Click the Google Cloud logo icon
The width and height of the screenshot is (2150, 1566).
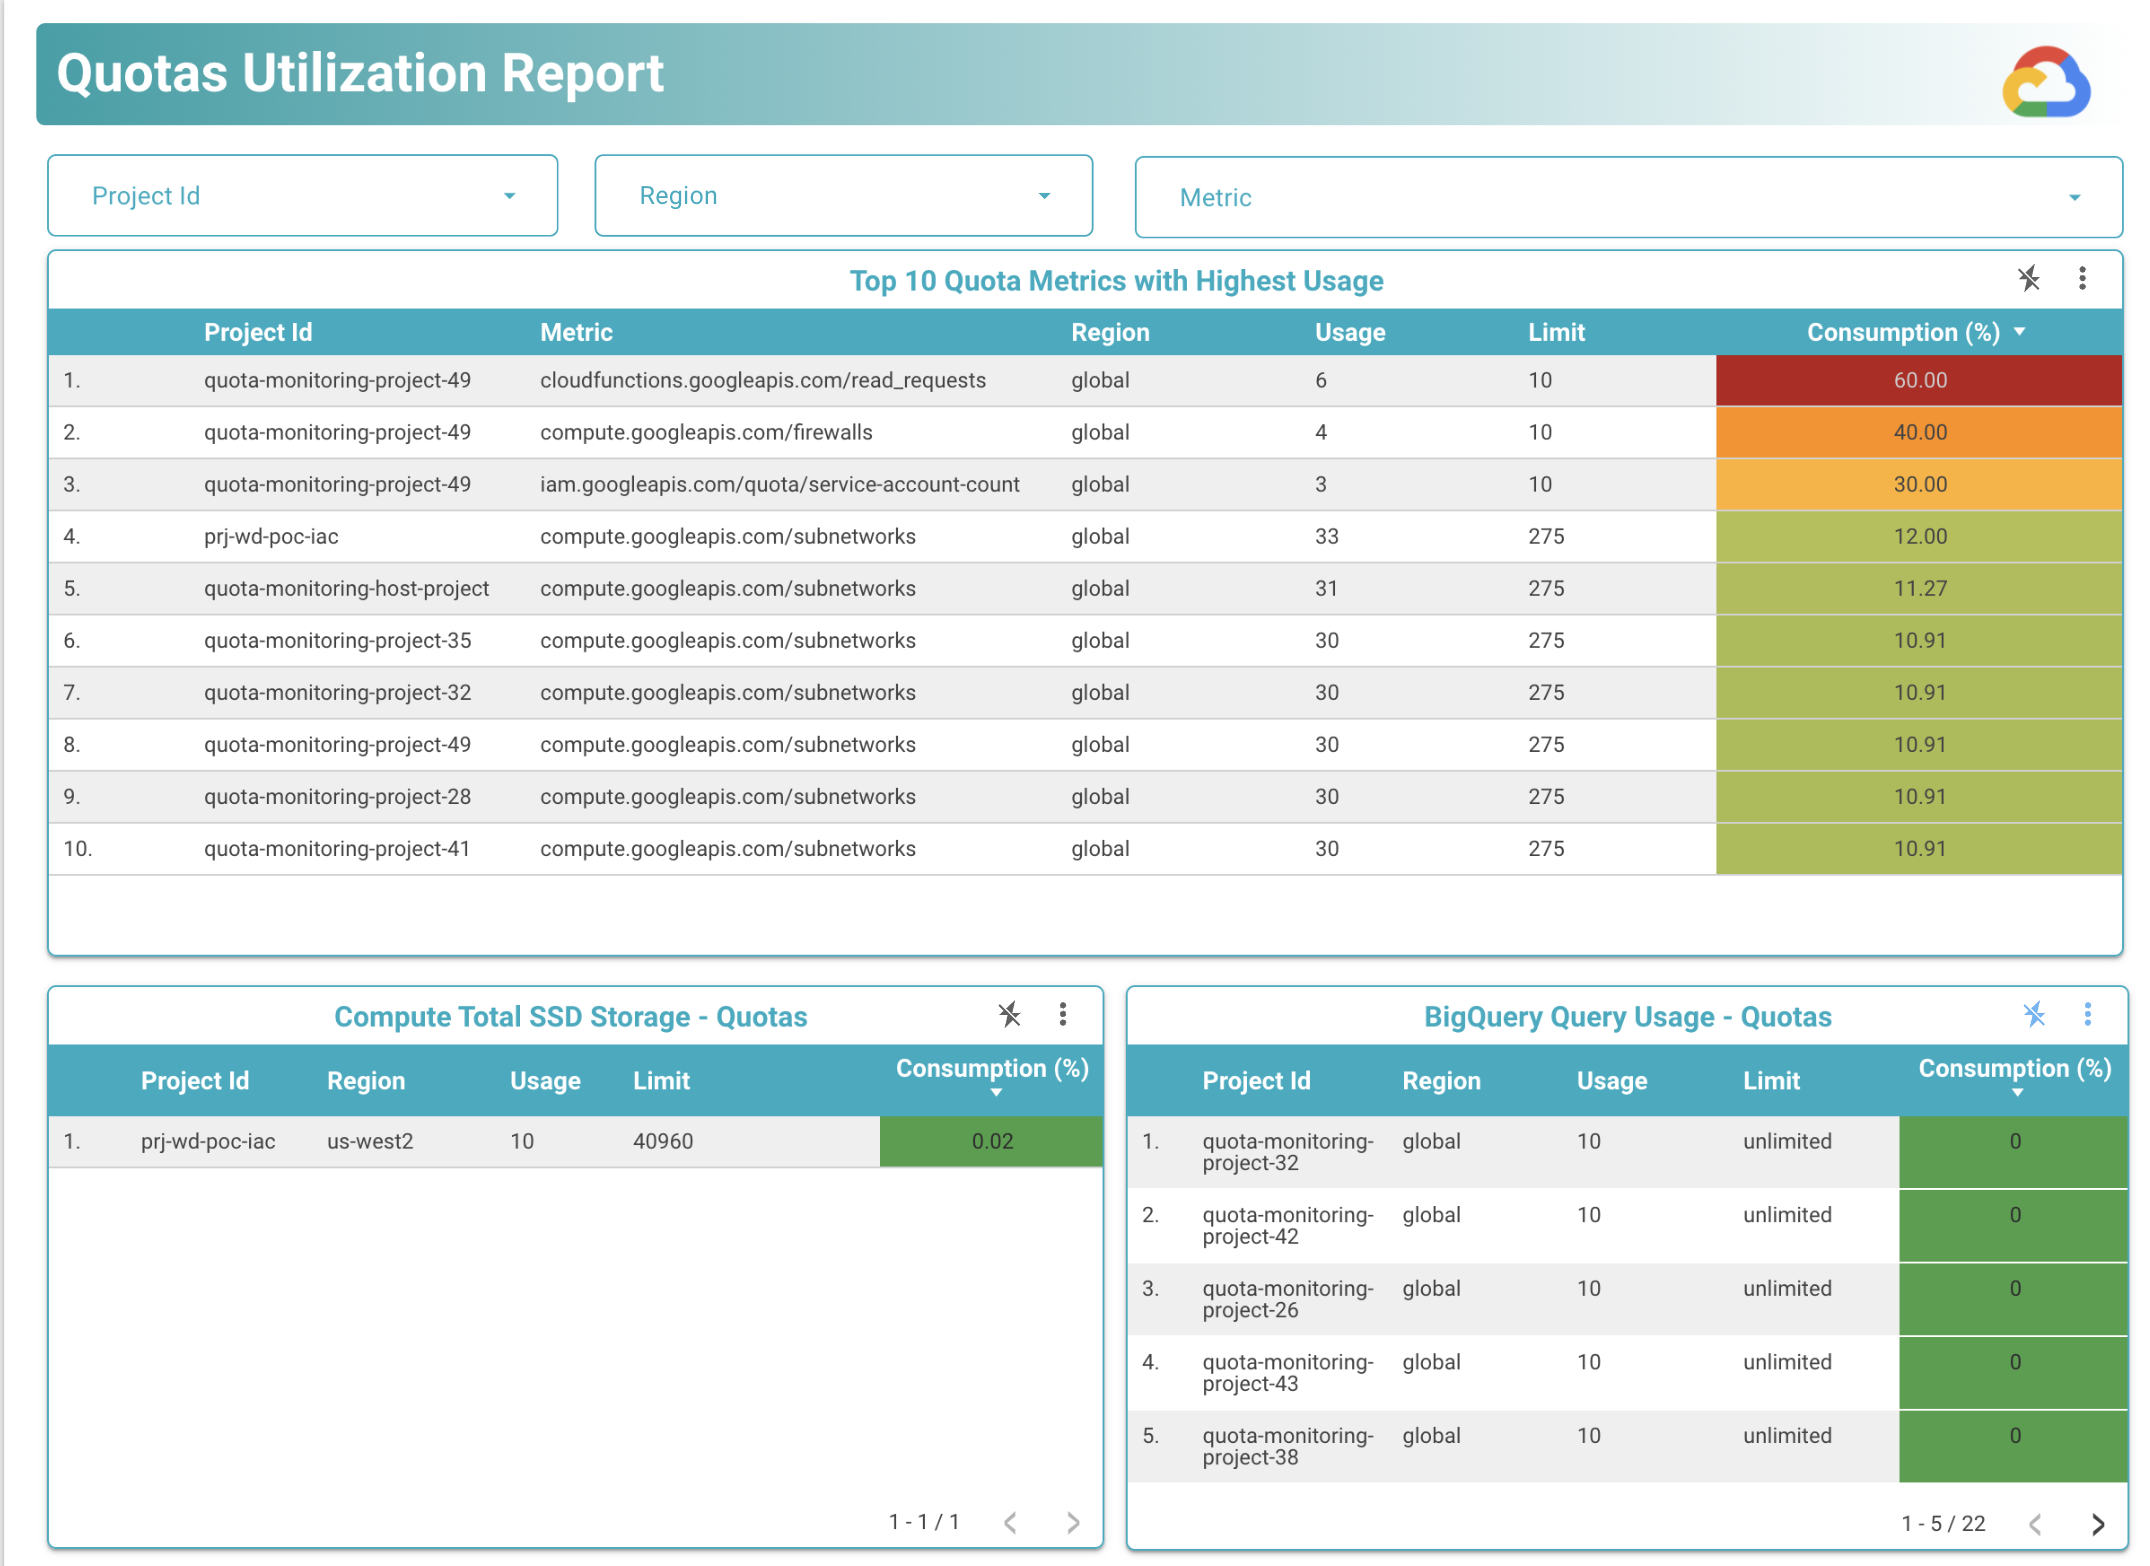coord(2045,82)
